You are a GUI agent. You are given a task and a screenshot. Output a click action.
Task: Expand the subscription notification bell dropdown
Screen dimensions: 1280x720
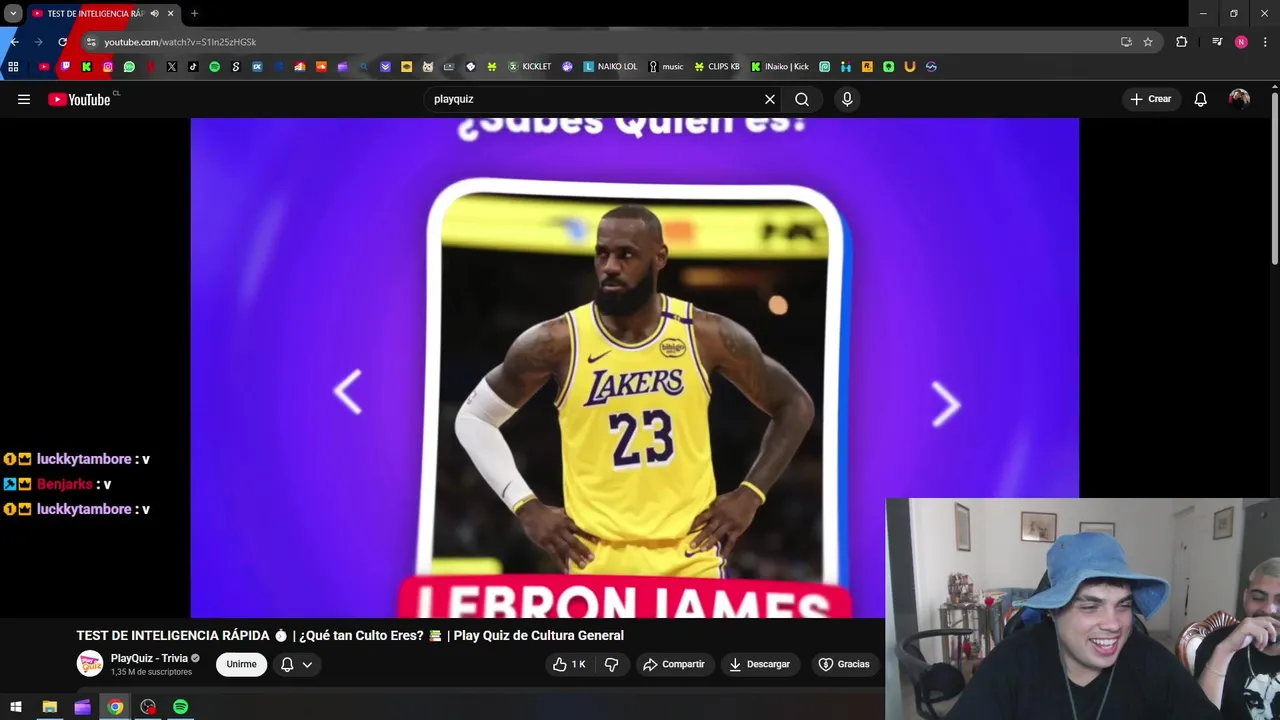[x=296, y=664]
